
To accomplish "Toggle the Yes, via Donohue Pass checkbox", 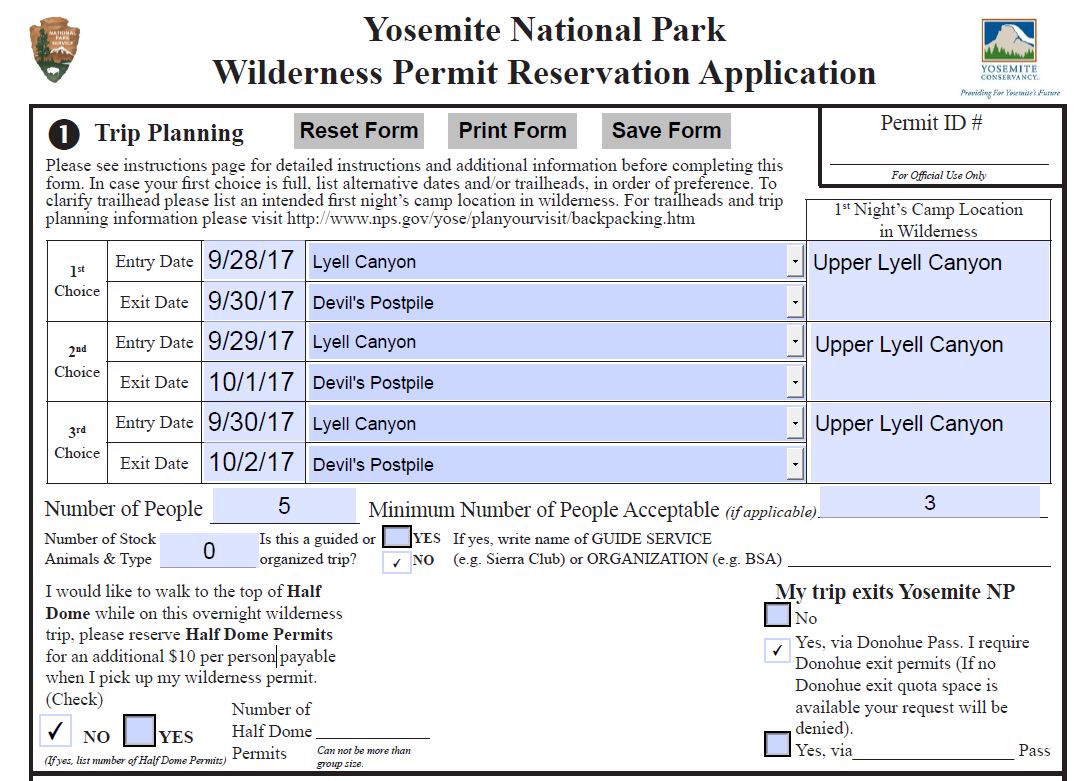I will click(x=777, y=650).
